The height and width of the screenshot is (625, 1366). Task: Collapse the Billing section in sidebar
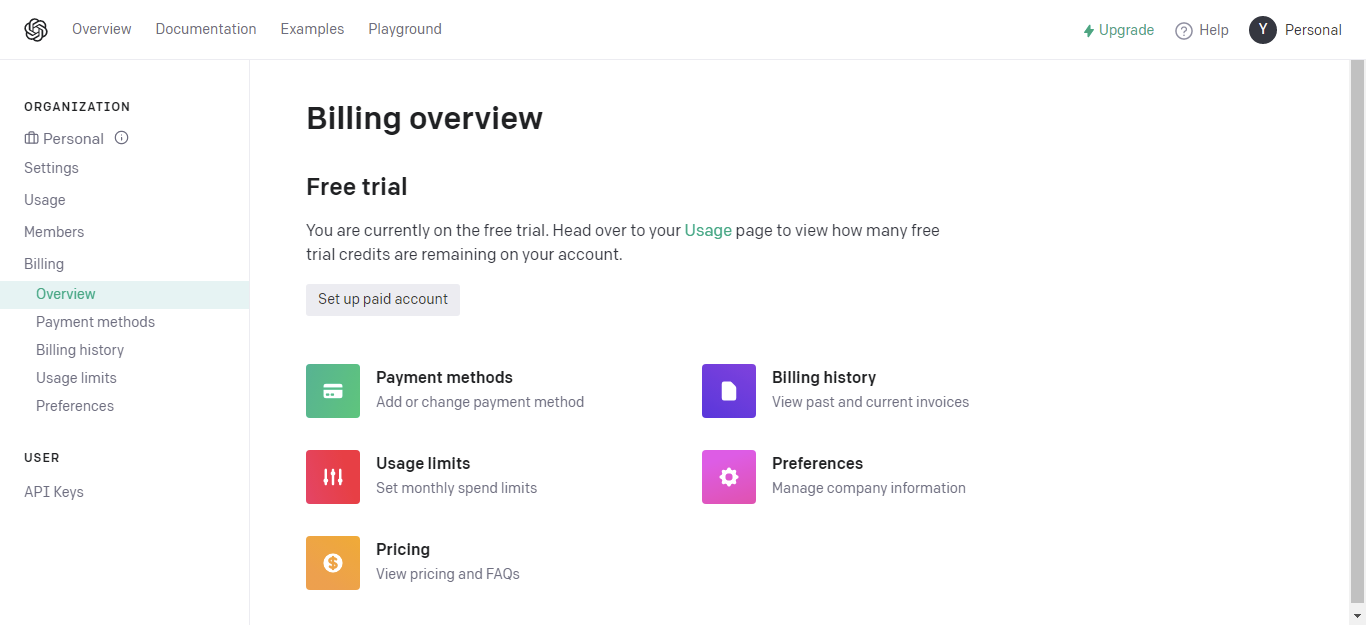tap(44, 264)
